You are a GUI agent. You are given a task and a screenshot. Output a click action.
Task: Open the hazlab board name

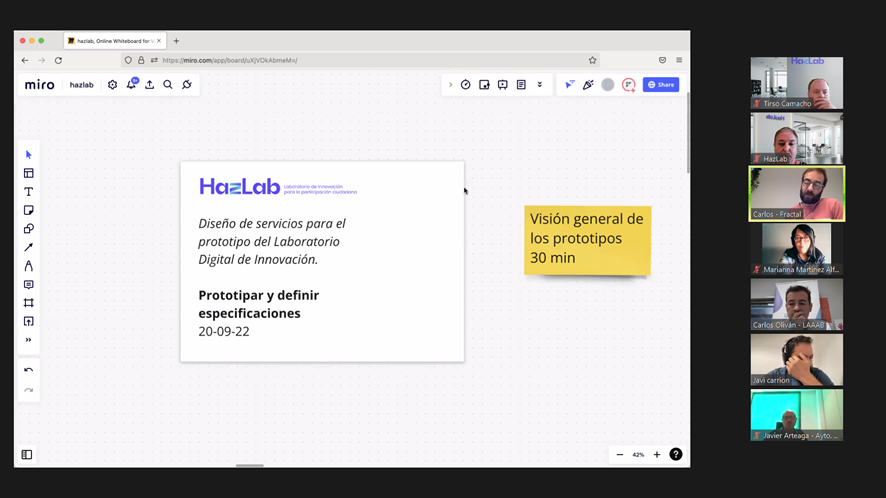[81, 85]
